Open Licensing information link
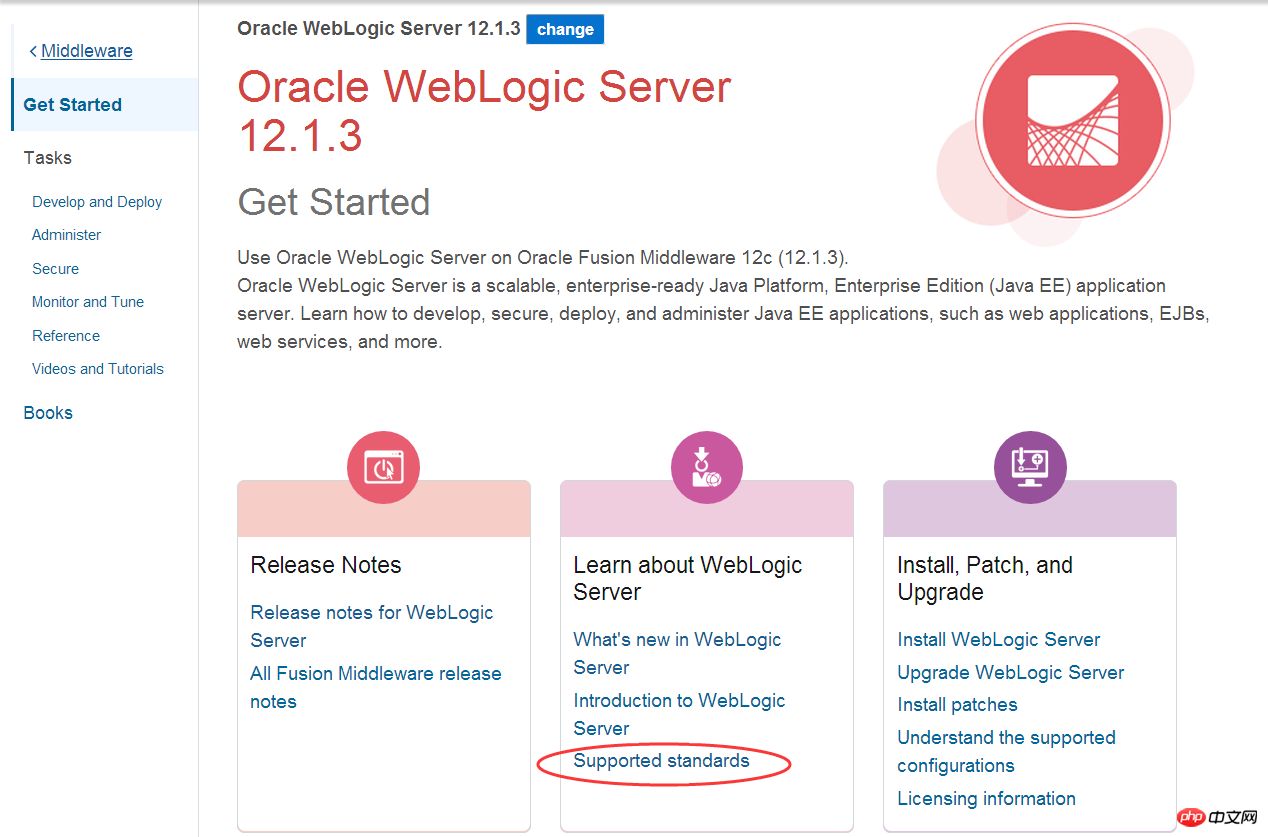Viewport: 1268px width, 837px height. (x=986, y=798)
